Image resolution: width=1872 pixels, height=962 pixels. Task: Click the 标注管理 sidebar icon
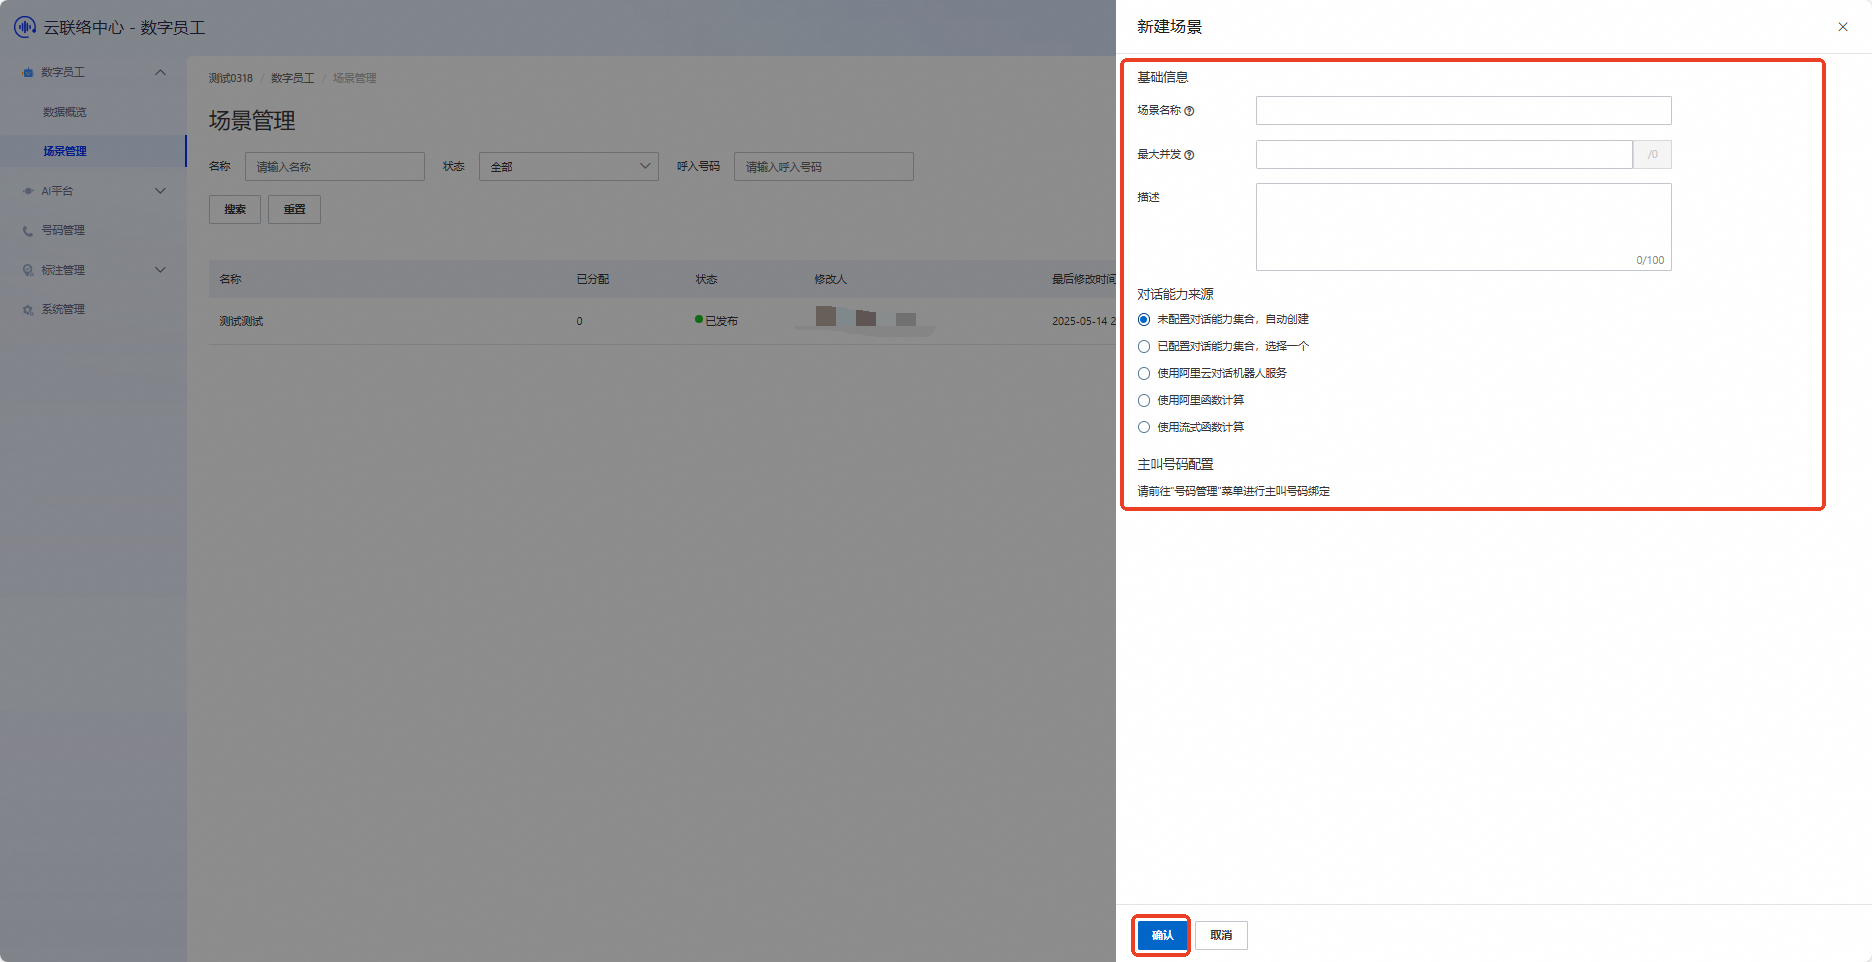[x=28, y=270]
